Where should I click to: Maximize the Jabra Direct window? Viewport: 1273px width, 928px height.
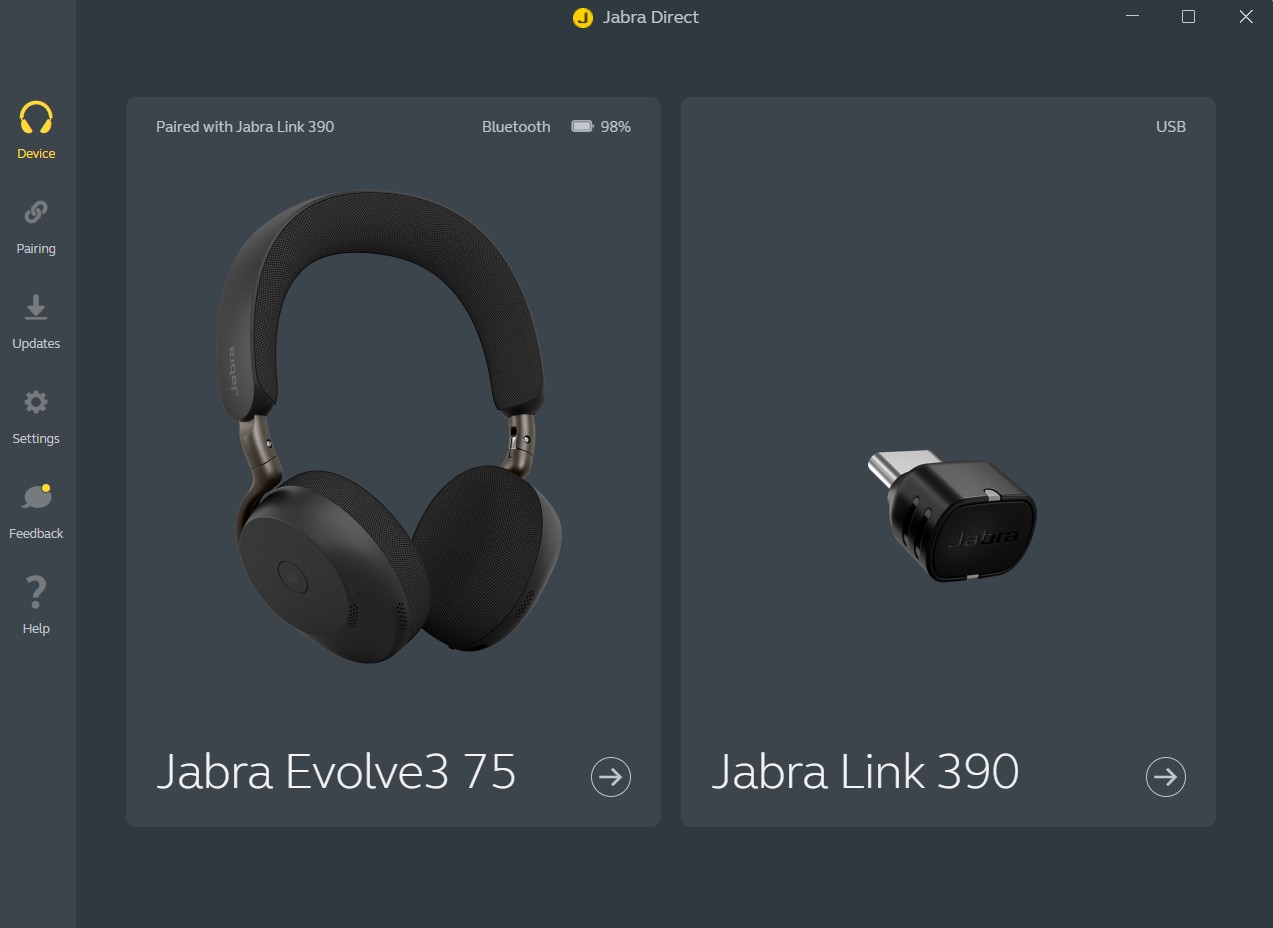tap(1188, 17)
